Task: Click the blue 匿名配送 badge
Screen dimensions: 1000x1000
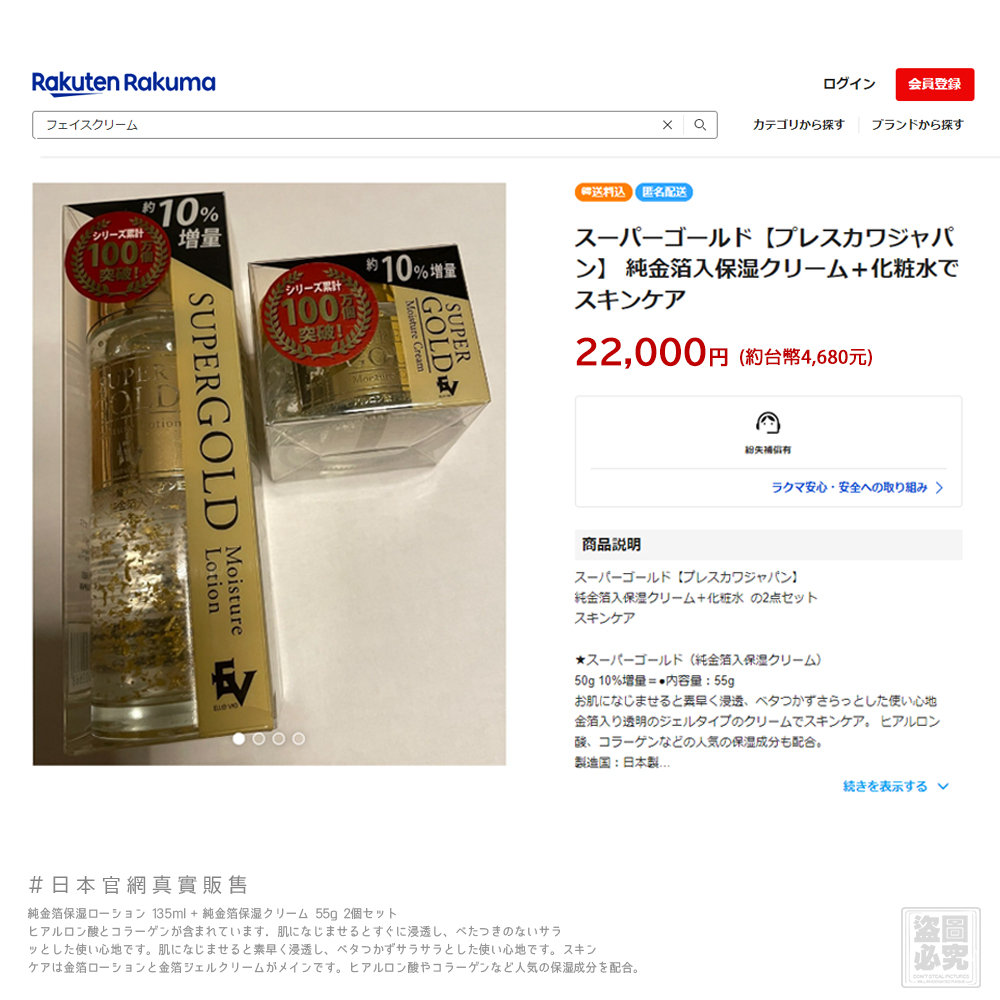Action: 664,192
